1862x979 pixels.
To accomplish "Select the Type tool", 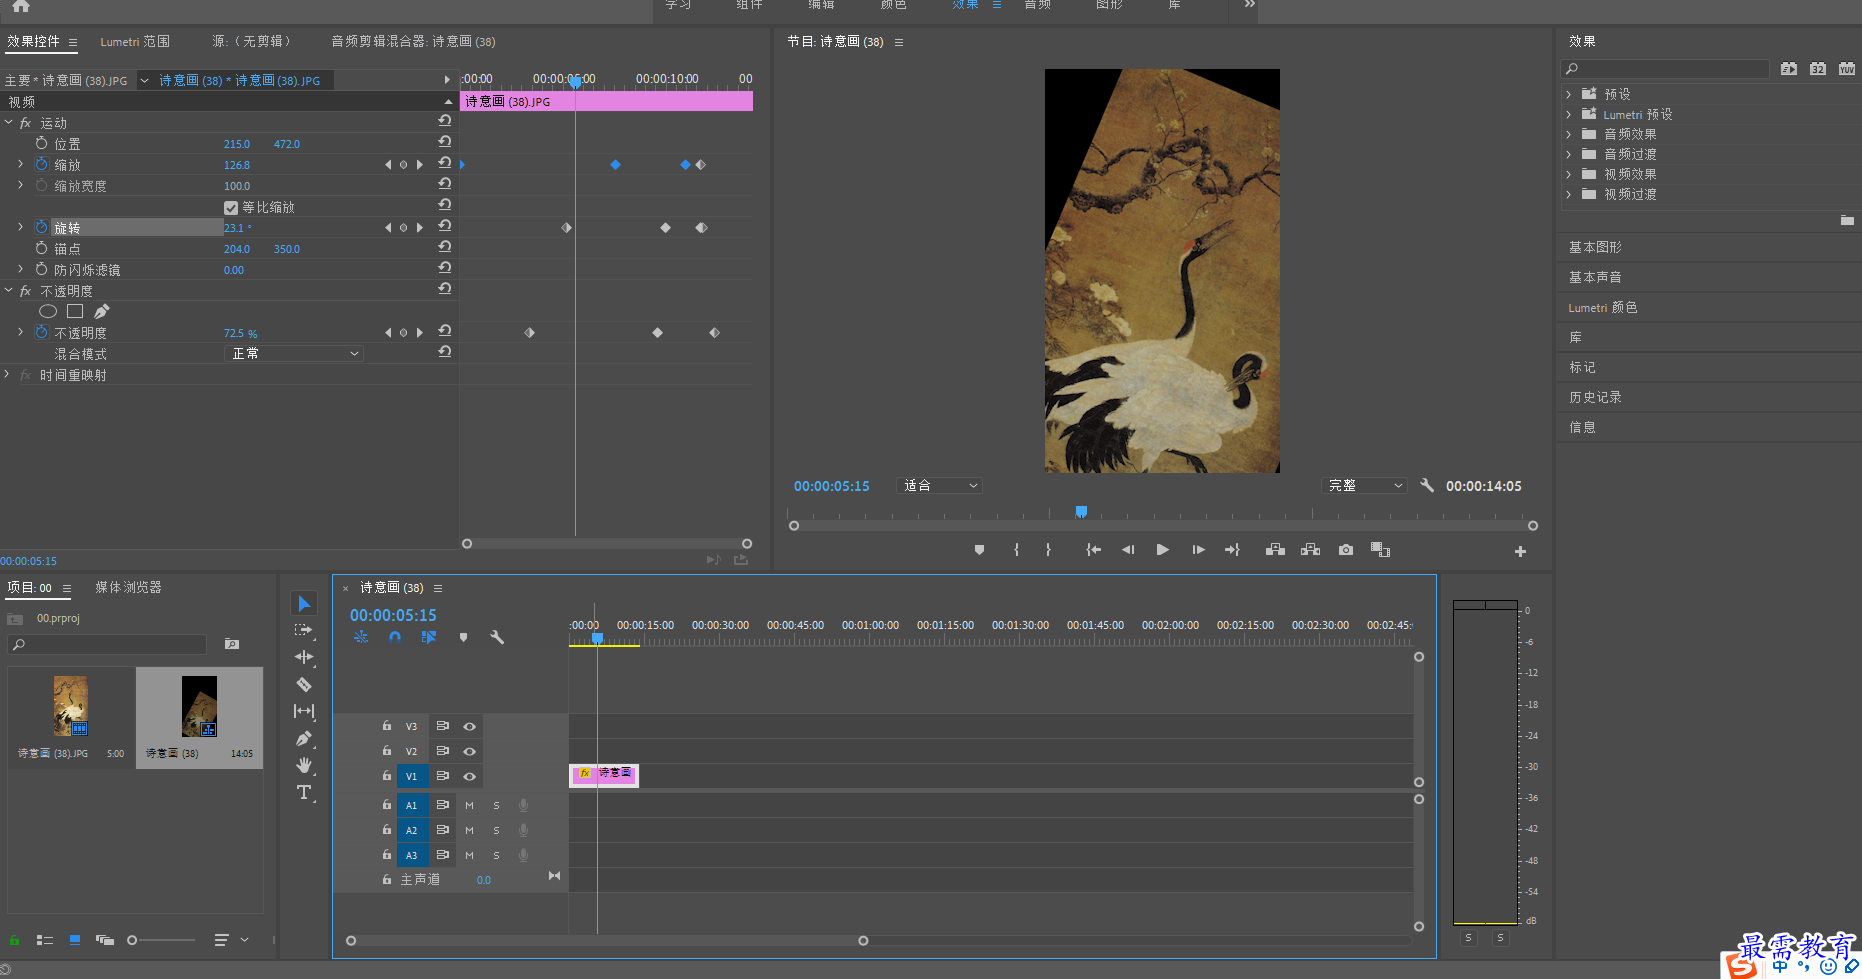I will [x=304, y=792].
